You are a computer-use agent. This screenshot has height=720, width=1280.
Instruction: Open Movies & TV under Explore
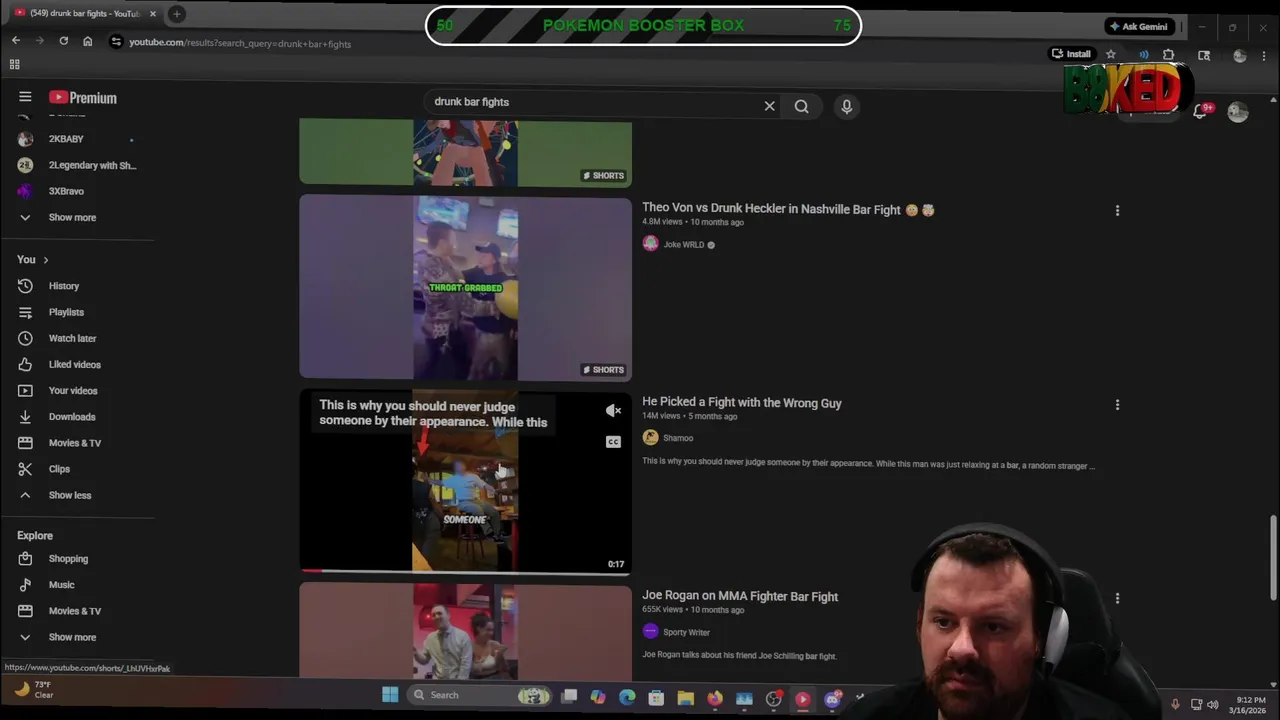[77, 611]
